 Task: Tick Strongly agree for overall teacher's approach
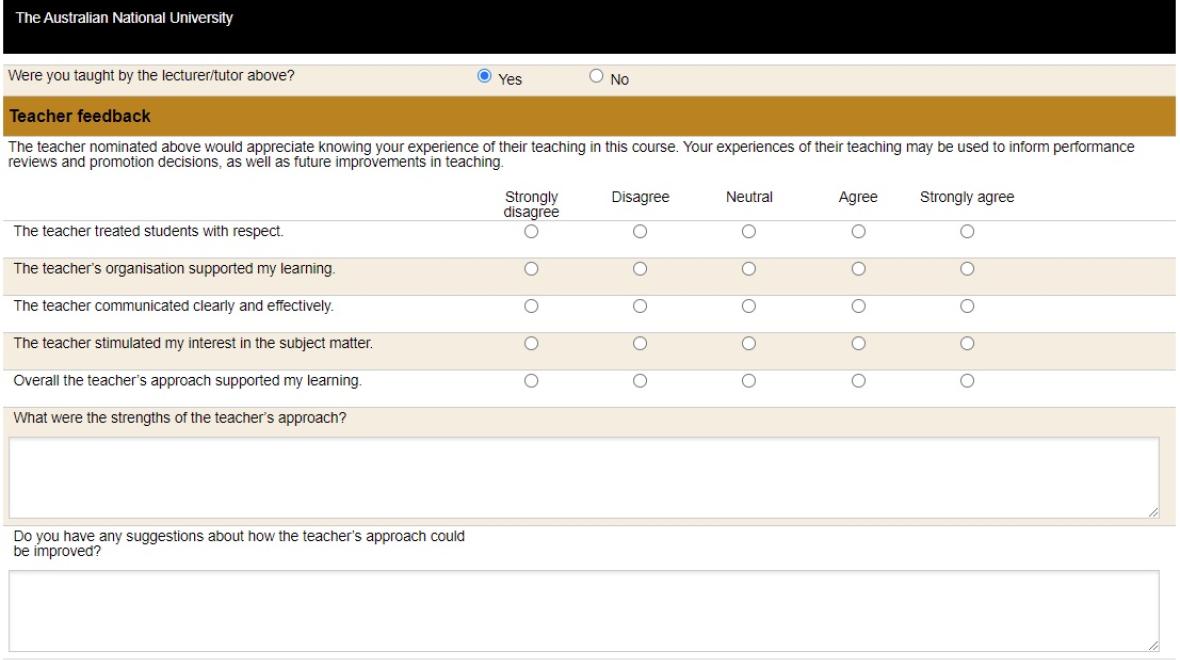point(967,381)
